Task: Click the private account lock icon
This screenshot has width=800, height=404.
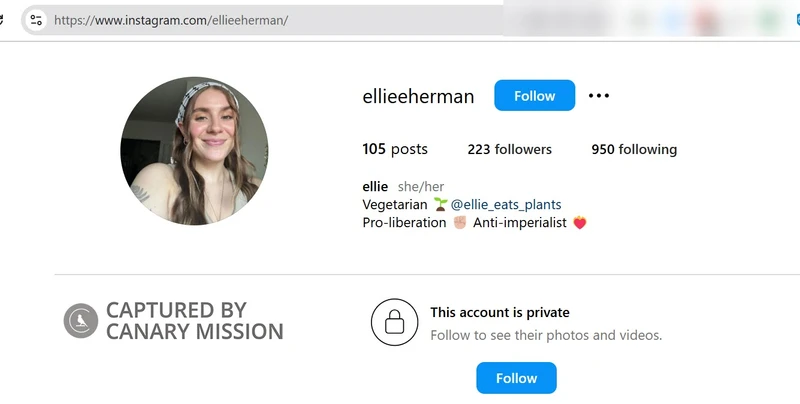Action: tap(394, 322)
